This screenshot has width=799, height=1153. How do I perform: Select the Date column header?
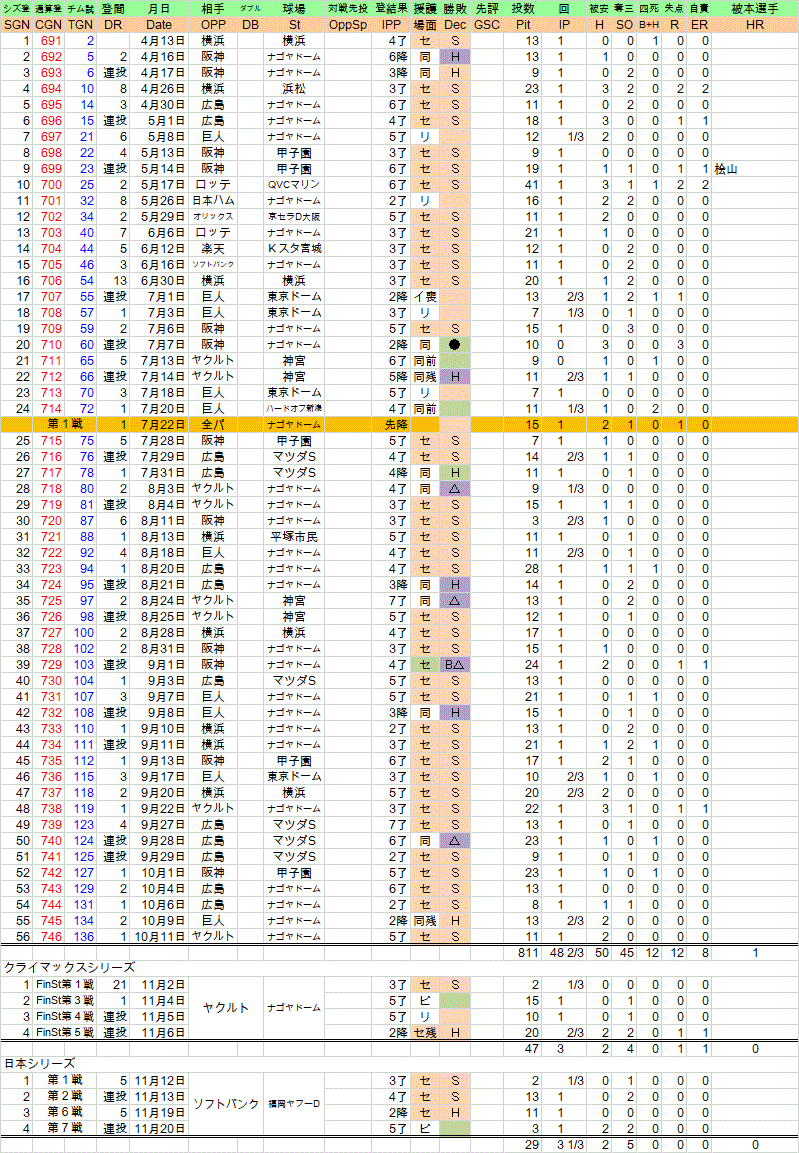point(159,25)
